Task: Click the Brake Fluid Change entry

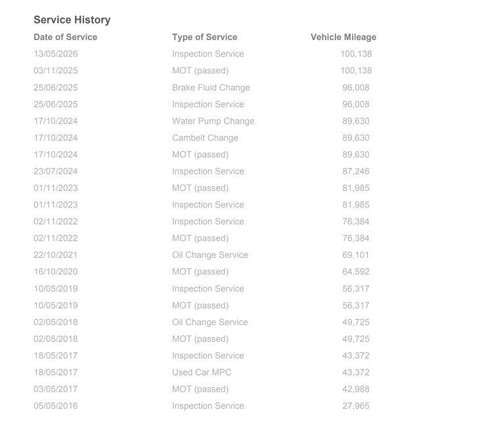Action: tap(211, 87)
